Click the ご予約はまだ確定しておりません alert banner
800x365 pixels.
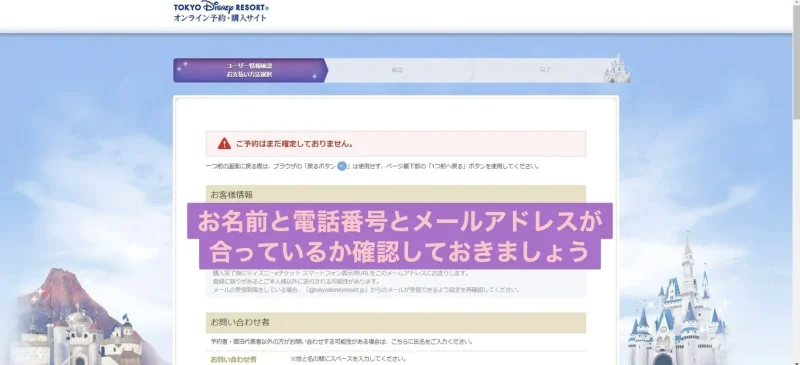pyautogui.click(x=396, y=143)
